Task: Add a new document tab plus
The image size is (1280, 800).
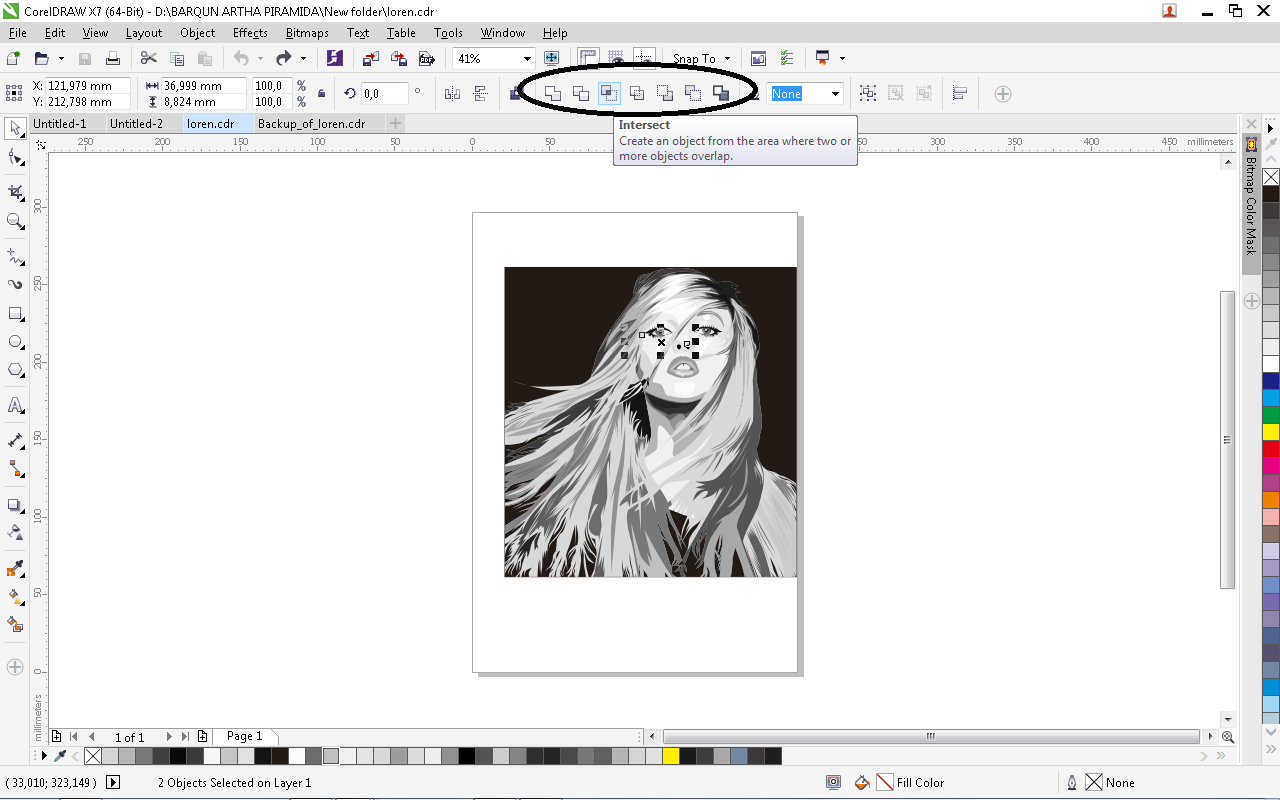Action: click(x=396, y=124)
